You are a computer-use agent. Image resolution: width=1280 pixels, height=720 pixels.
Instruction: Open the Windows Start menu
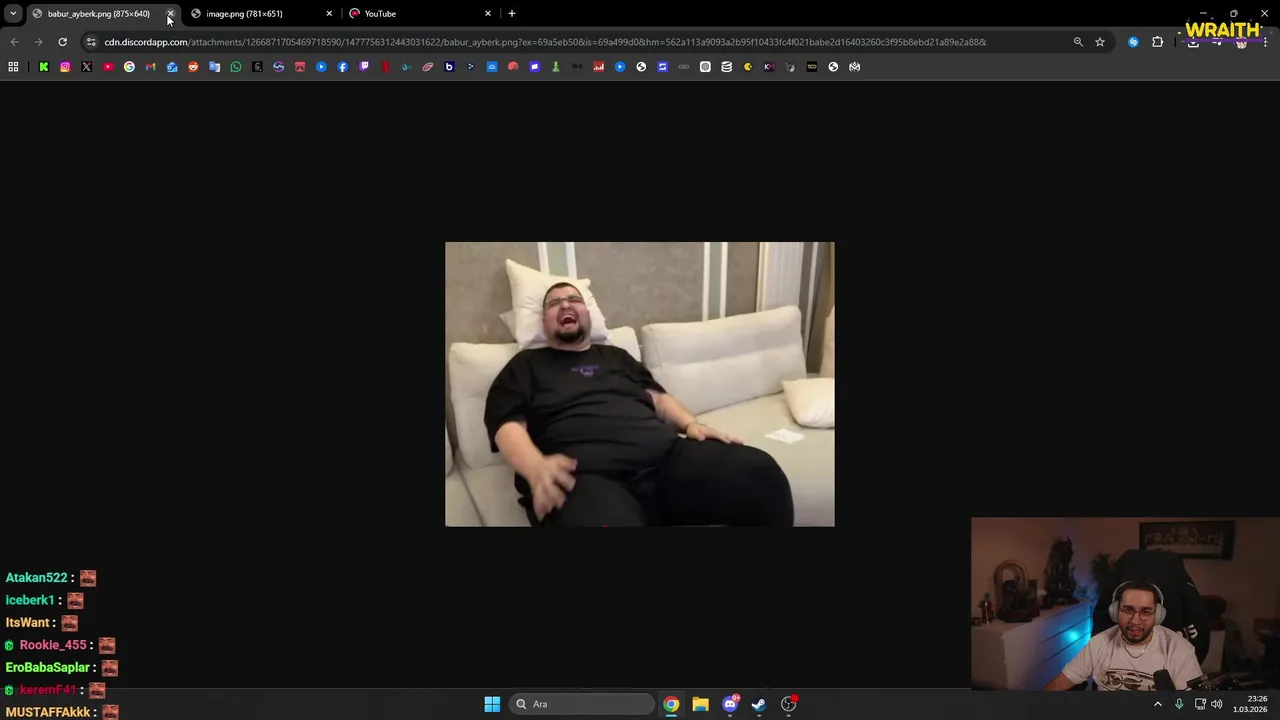click(492, 704)
